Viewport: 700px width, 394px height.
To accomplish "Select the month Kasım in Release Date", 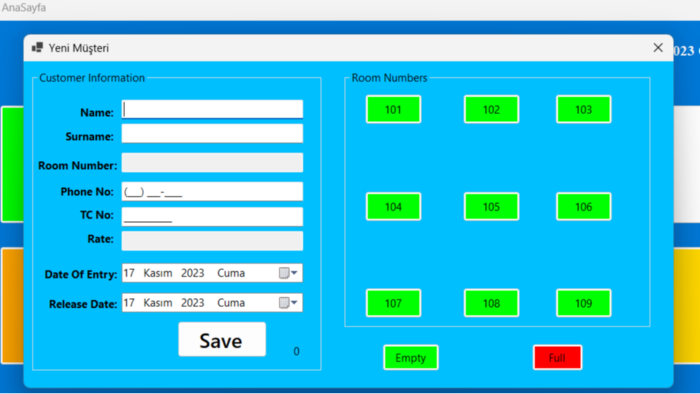I will coord(158,303).
